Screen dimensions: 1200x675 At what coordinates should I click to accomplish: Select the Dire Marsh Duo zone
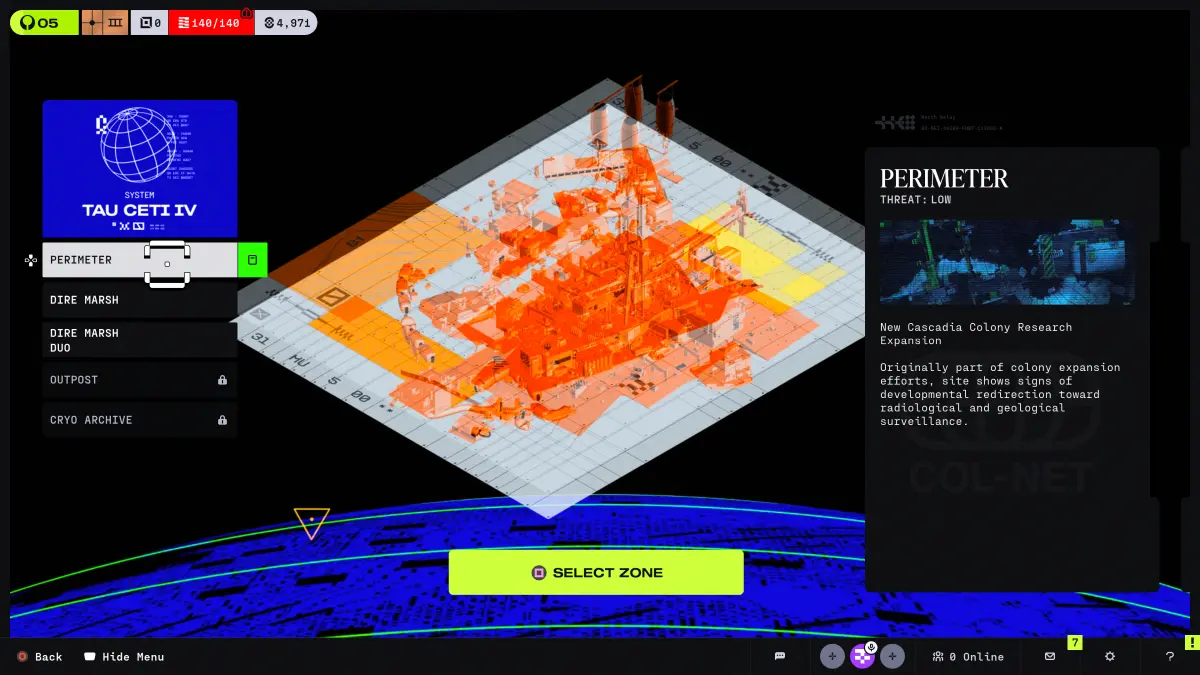point(139,340)
